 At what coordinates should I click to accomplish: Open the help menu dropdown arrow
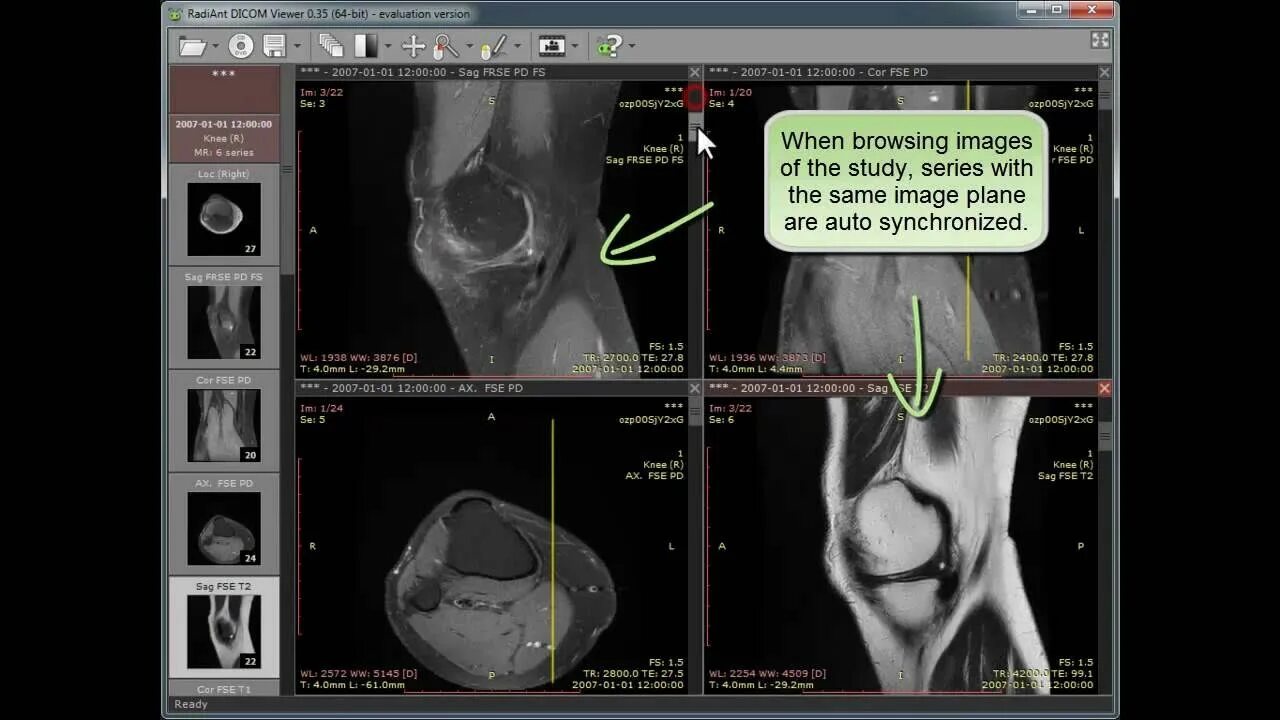click(632, 46)
